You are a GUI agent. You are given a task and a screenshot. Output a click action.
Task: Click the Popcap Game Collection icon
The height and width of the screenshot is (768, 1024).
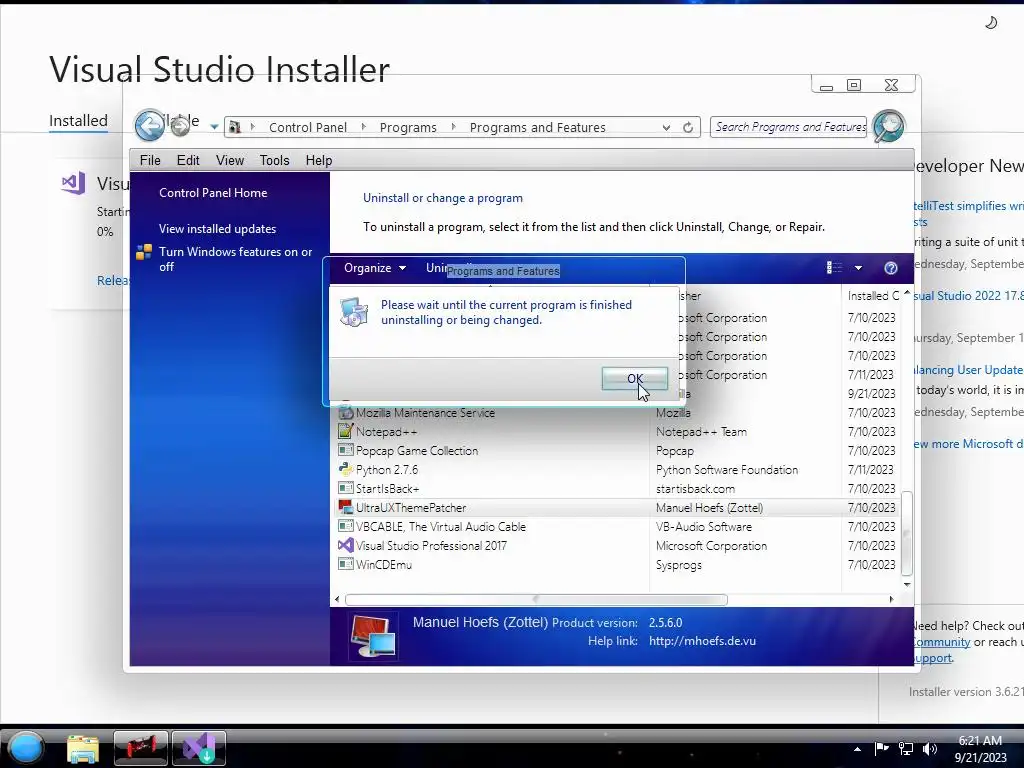[x=345, y=451]
